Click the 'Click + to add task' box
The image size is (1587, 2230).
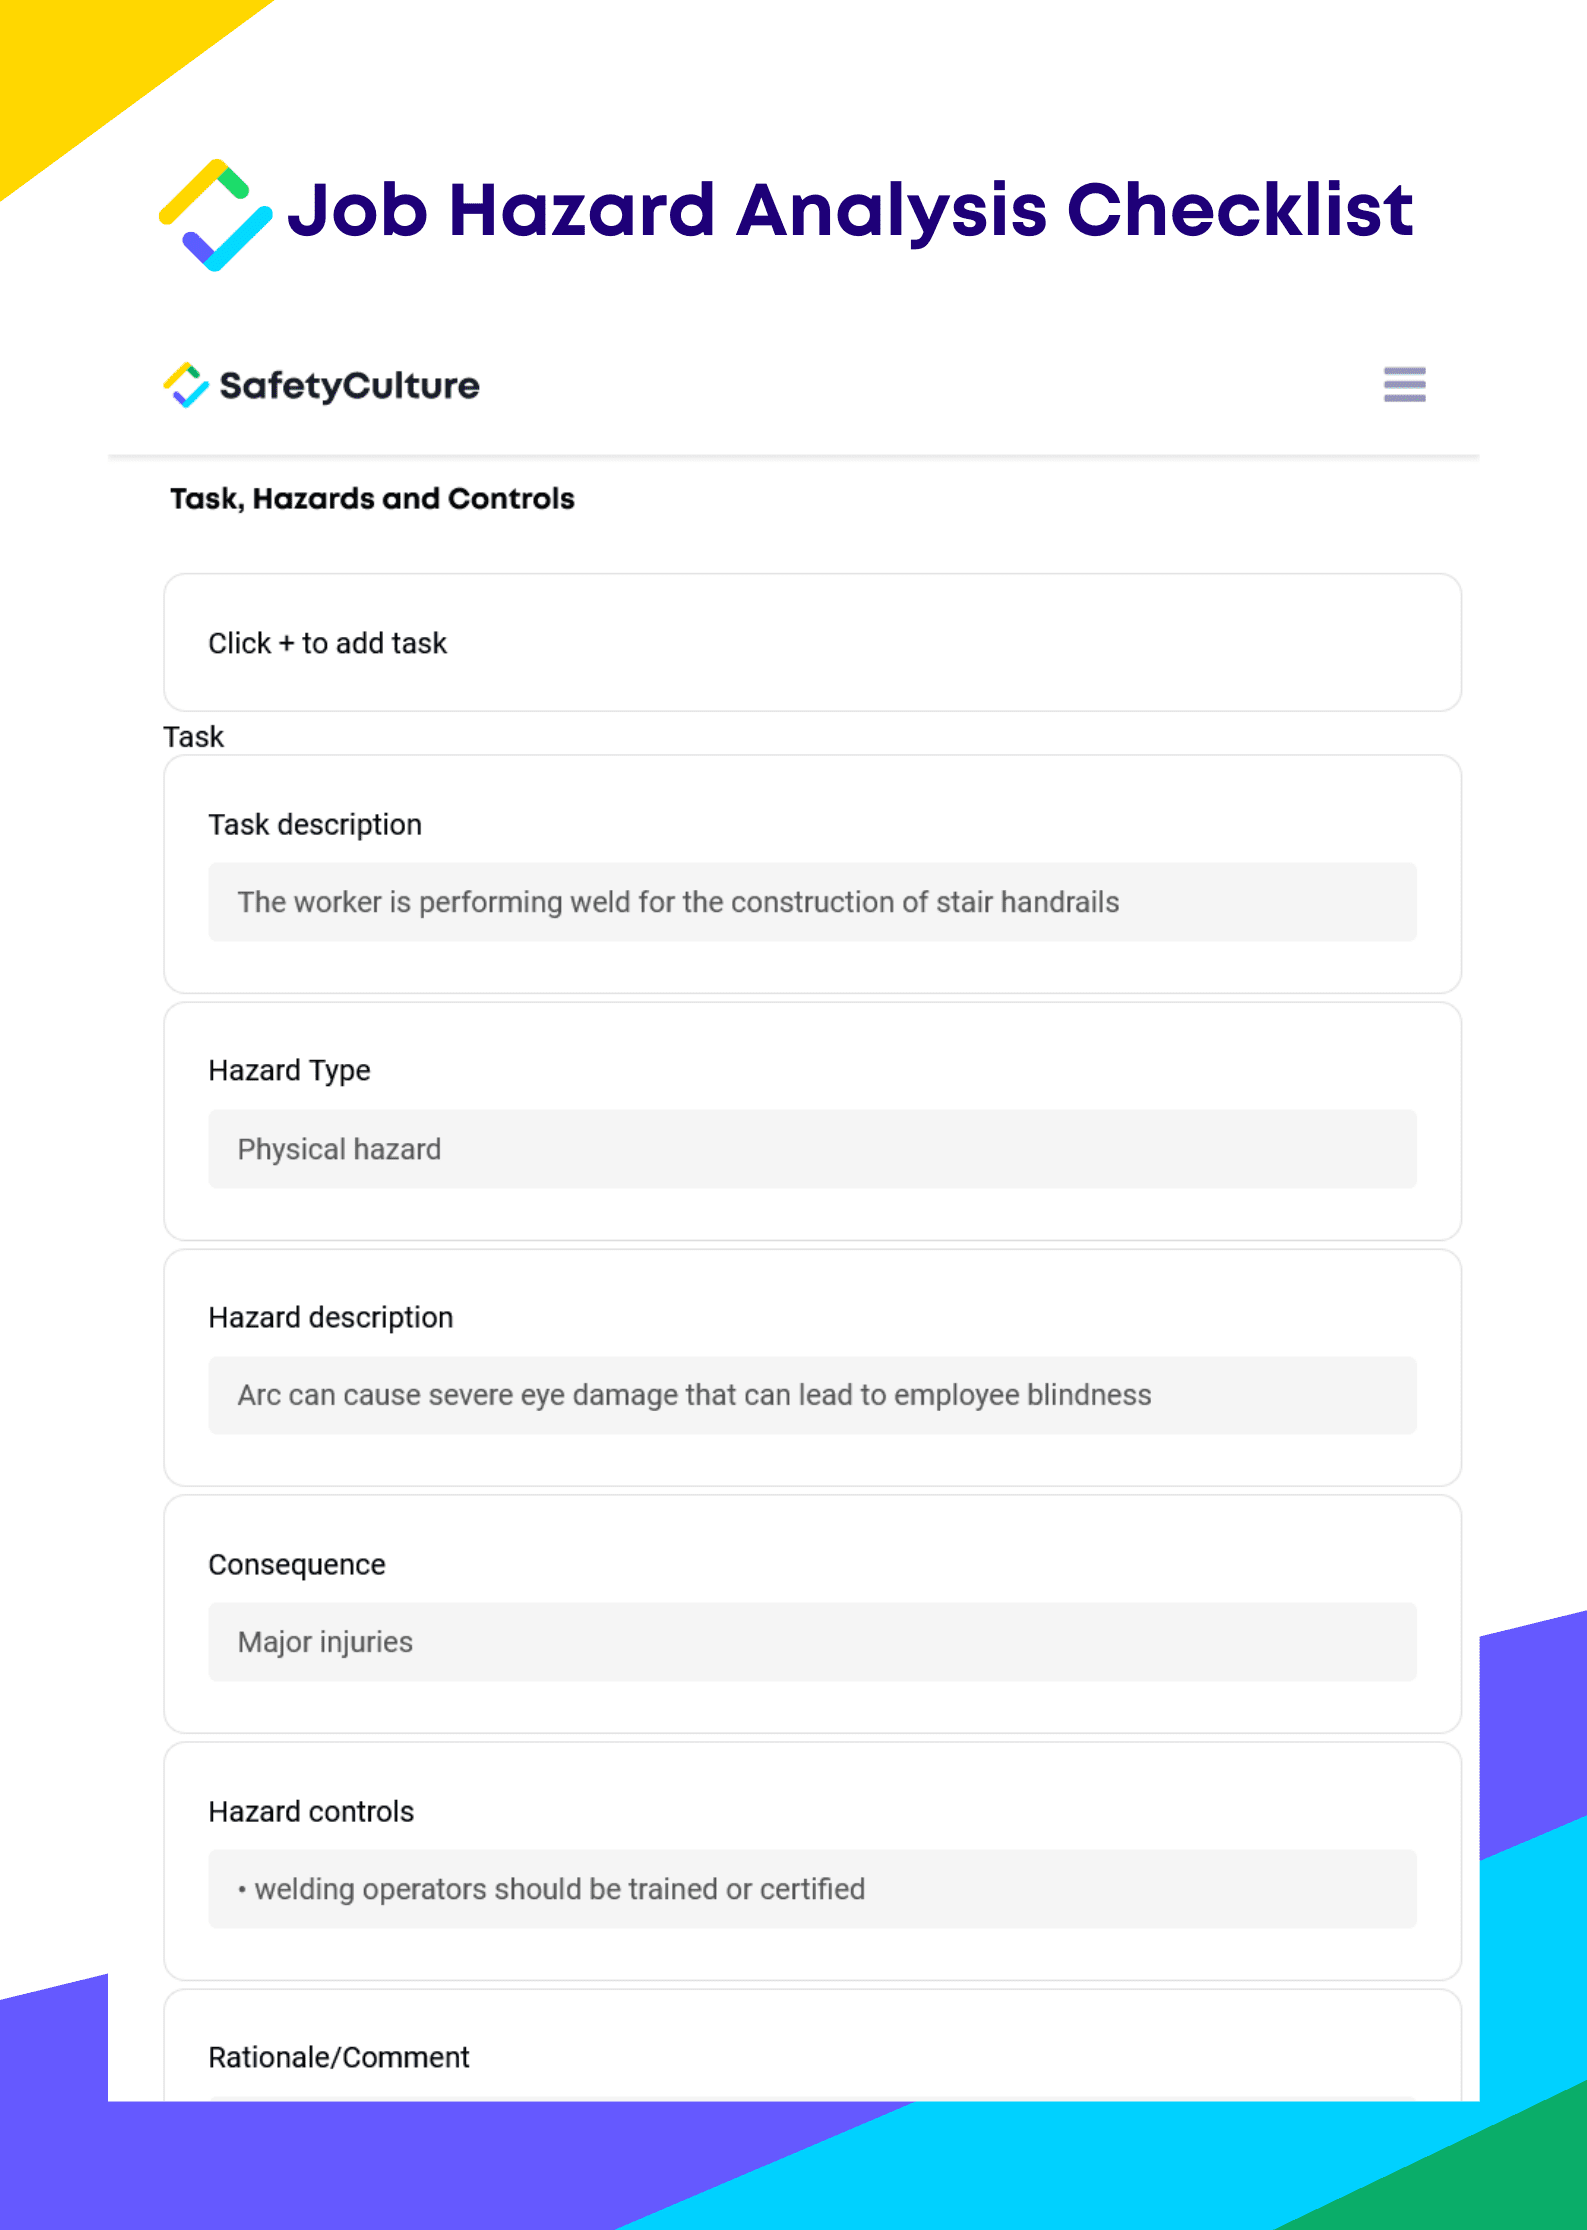[811, 643]
